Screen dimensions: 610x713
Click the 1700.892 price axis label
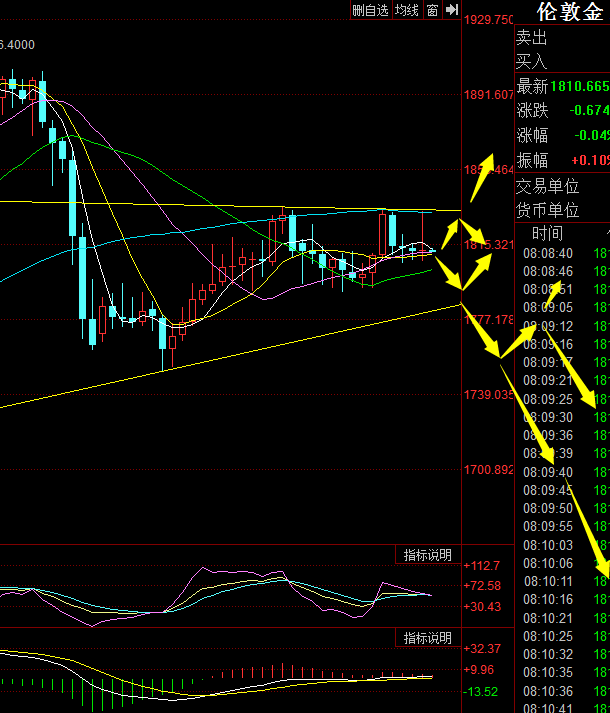[x=490, y=470]
